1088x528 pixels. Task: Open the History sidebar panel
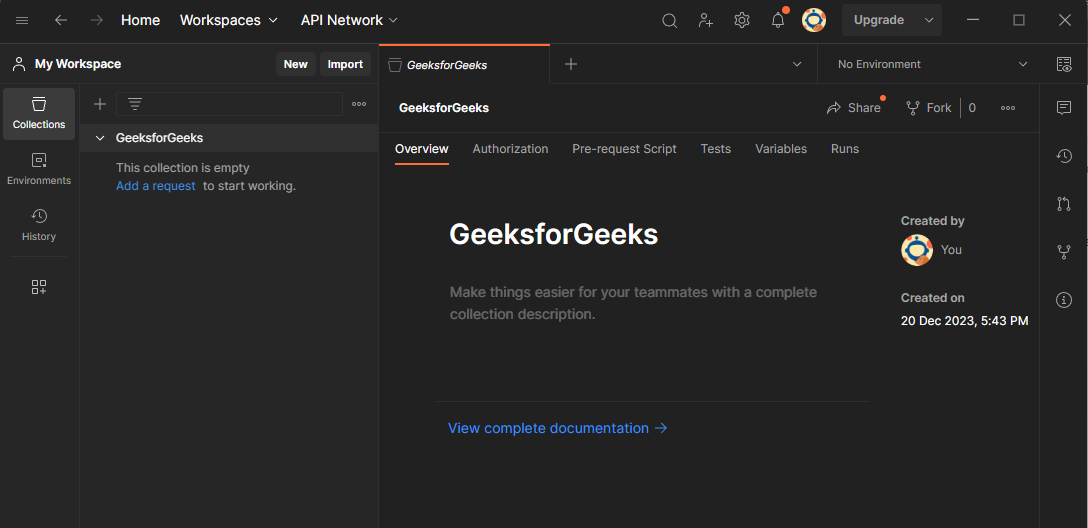tap(39, 225)
